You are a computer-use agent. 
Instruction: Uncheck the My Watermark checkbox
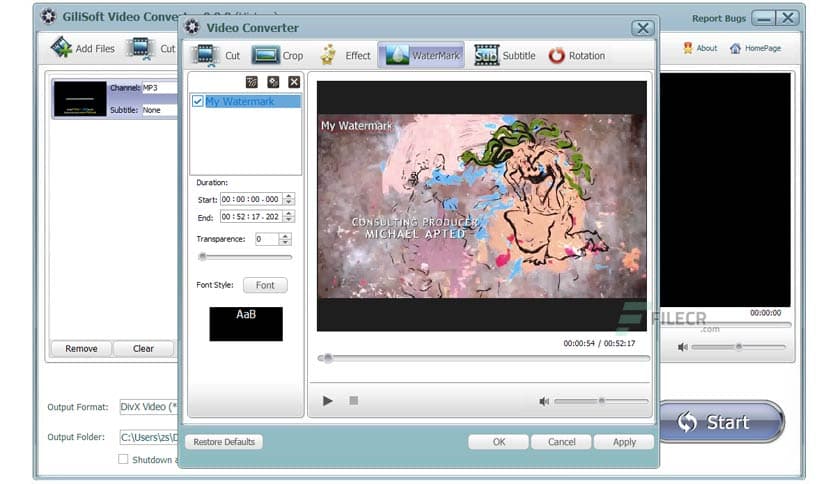[198, 101]
